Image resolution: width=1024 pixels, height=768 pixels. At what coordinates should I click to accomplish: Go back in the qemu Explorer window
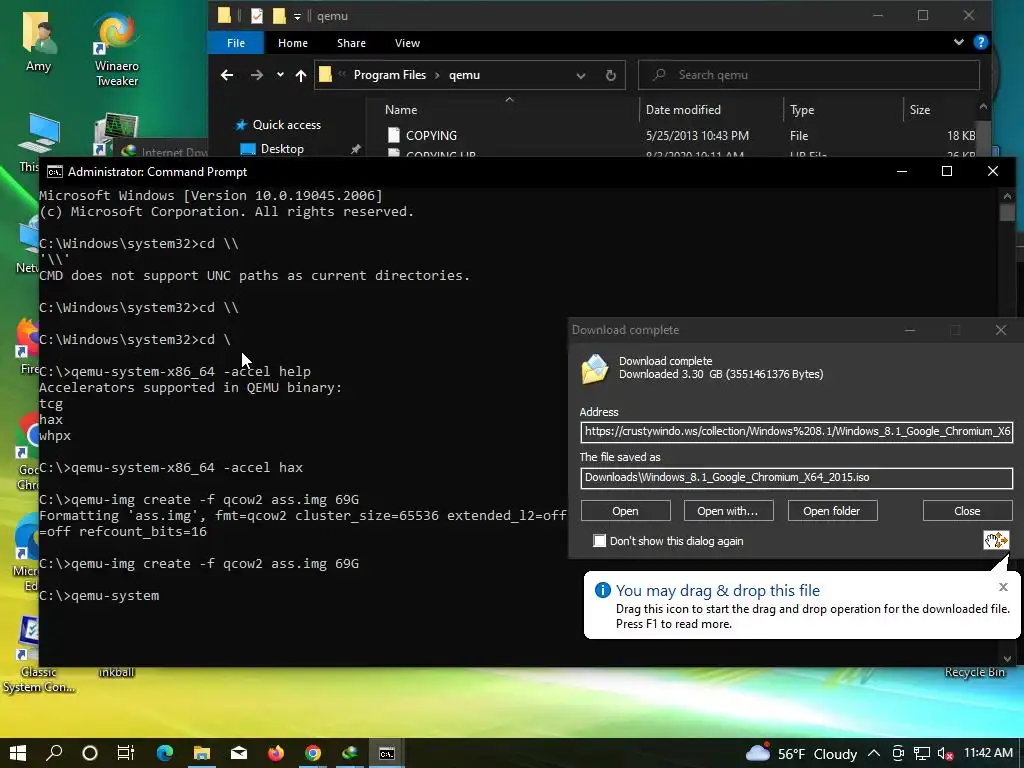pyautogui.click(x=227, y=75)
